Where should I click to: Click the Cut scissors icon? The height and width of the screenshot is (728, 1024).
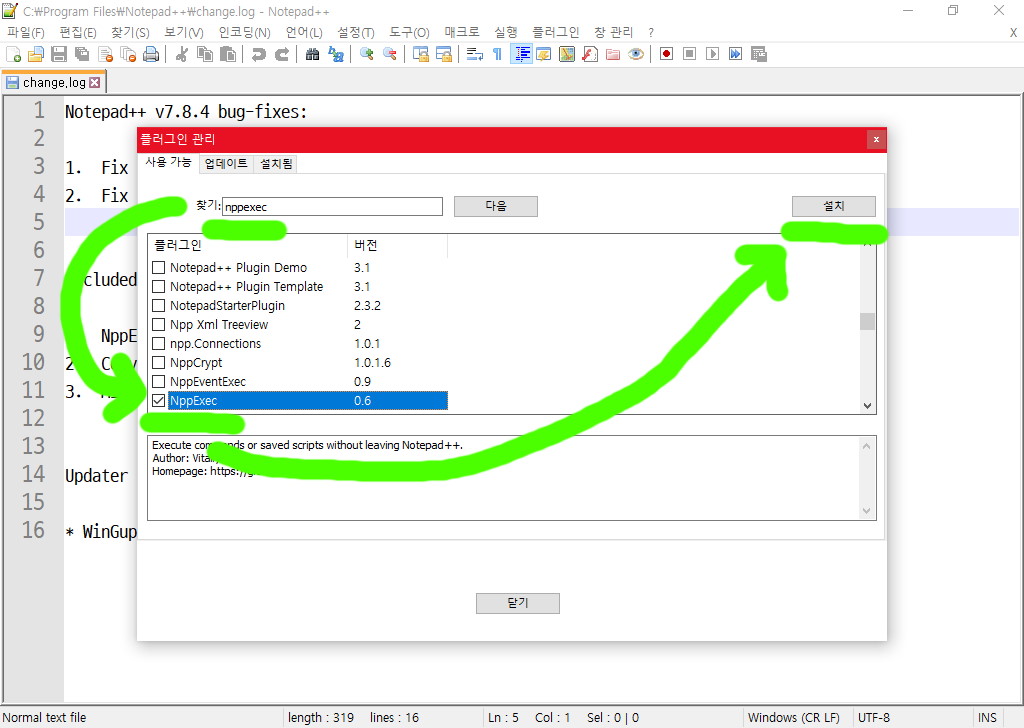click(182, 54)
